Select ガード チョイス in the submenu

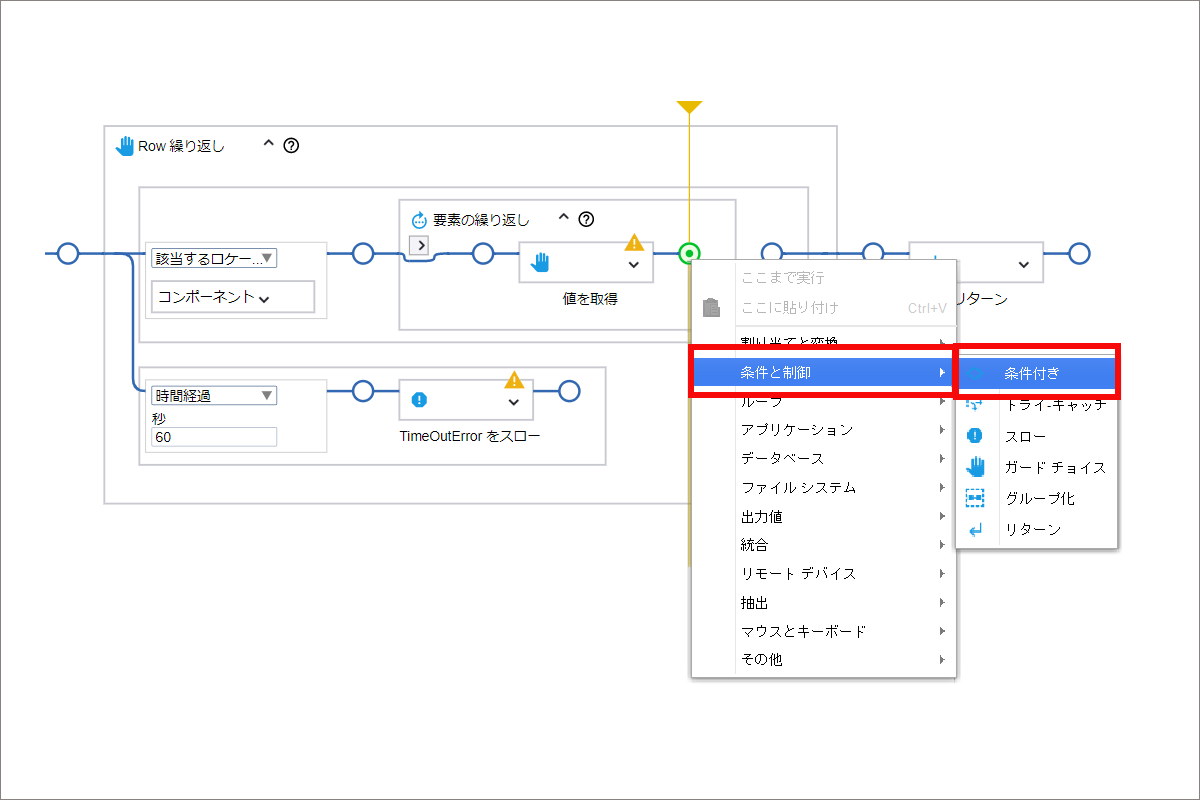tap(1036, 467)
